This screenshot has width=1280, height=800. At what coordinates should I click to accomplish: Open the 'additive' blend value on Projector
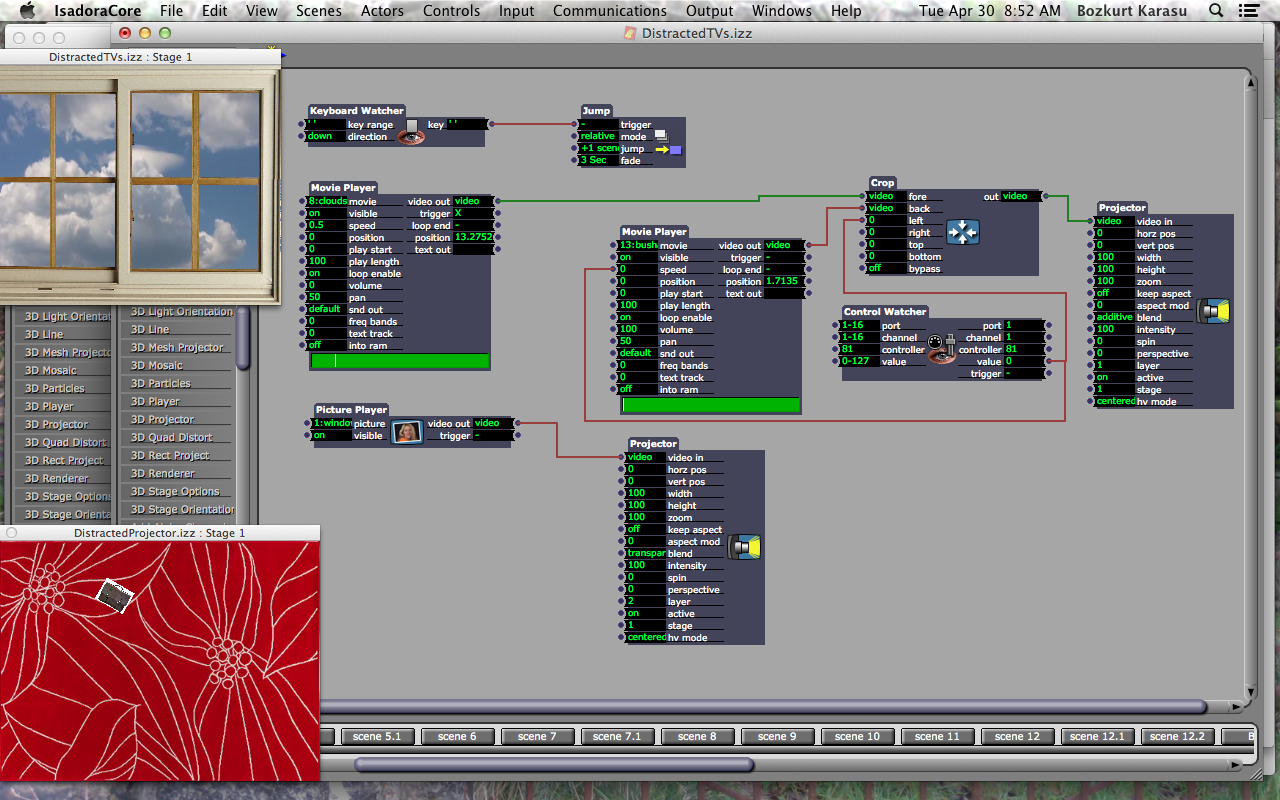[1115, 317]
